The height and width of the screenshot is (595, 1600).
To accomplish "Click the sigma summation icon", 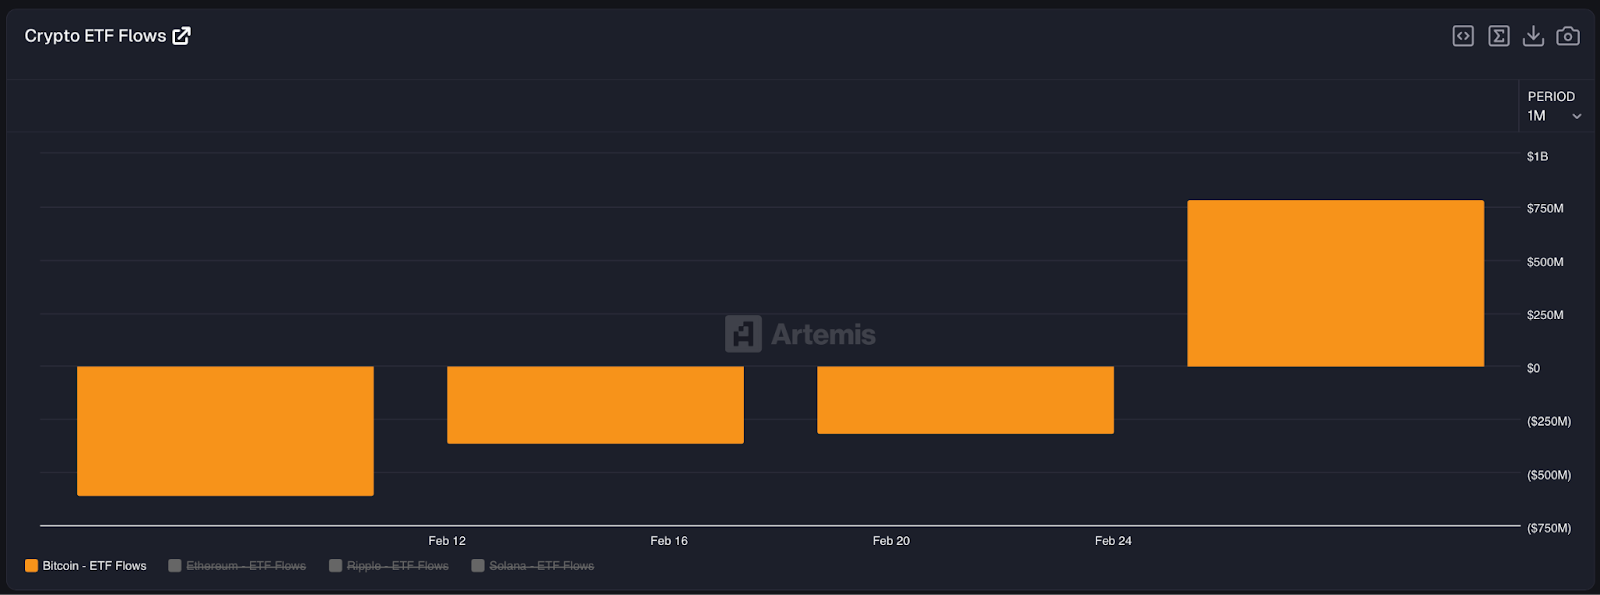I will tap(1498, 36).
